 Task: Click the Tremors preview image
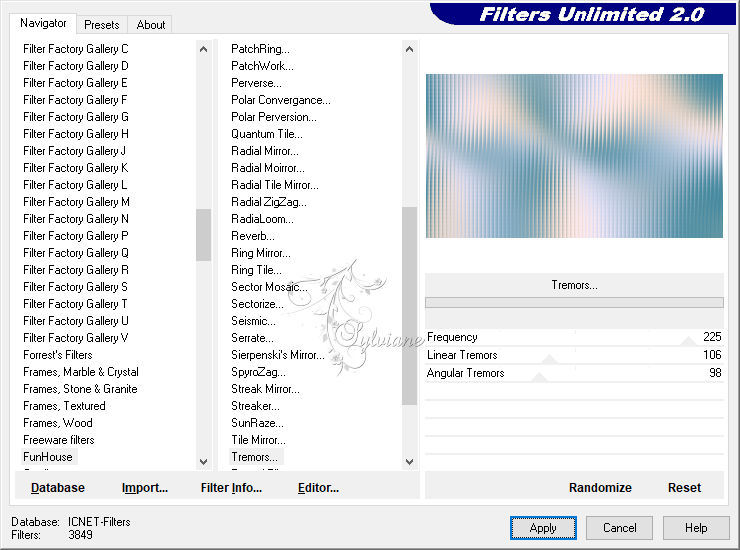pos(574,156)
